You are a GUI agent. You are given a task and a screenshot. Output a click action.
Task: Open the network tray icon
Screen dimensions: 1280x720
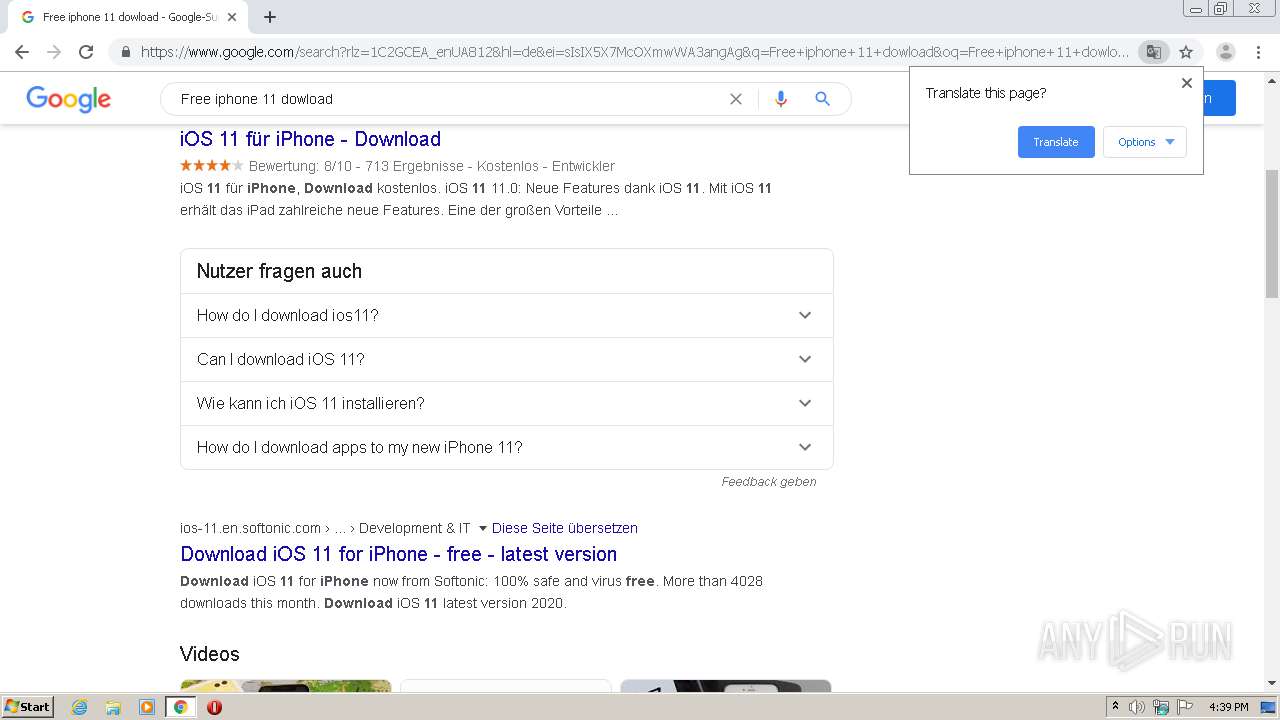pyautogui.click(x=1161, y=707)
